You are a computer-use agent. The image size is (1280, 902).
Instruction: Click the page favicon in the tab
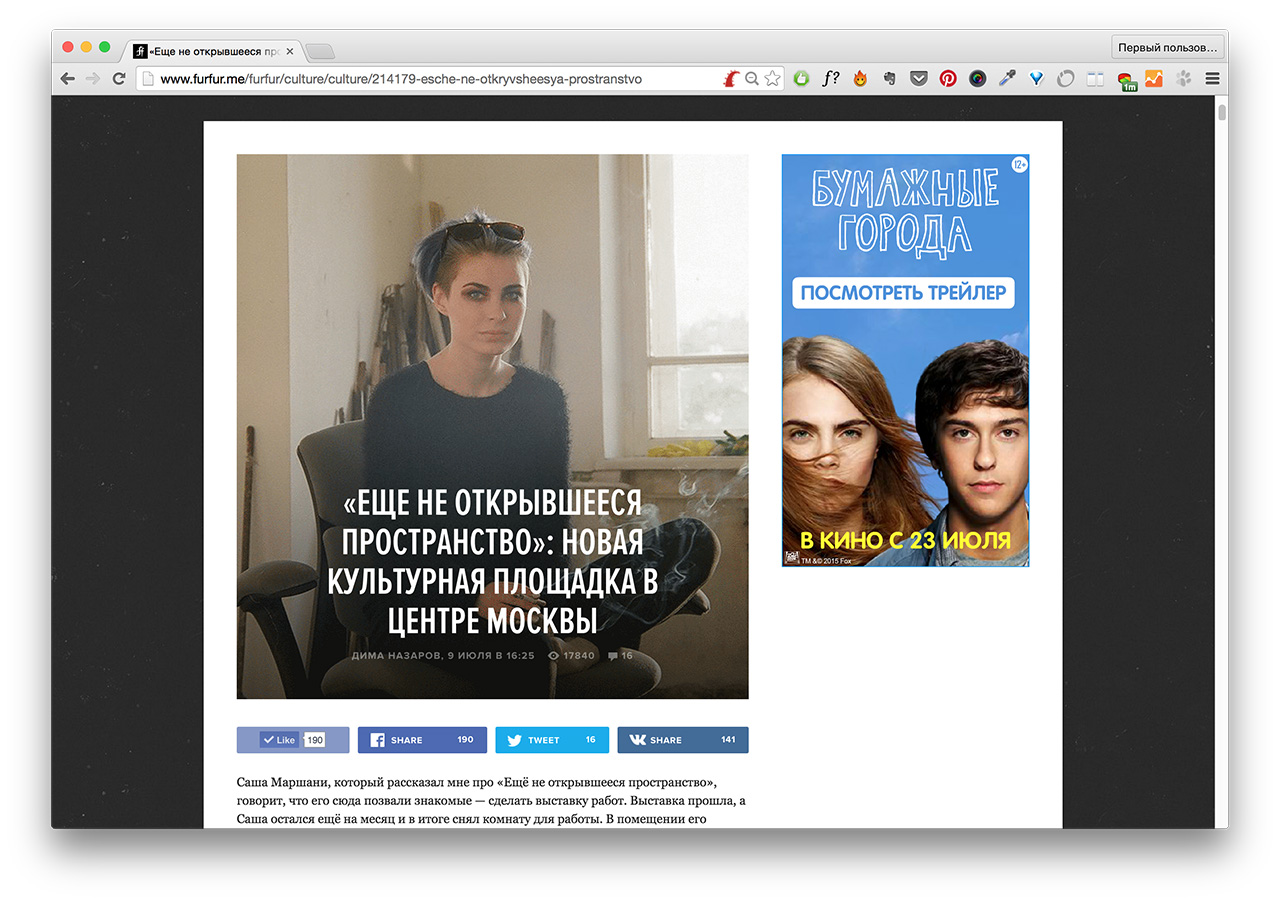140,51
